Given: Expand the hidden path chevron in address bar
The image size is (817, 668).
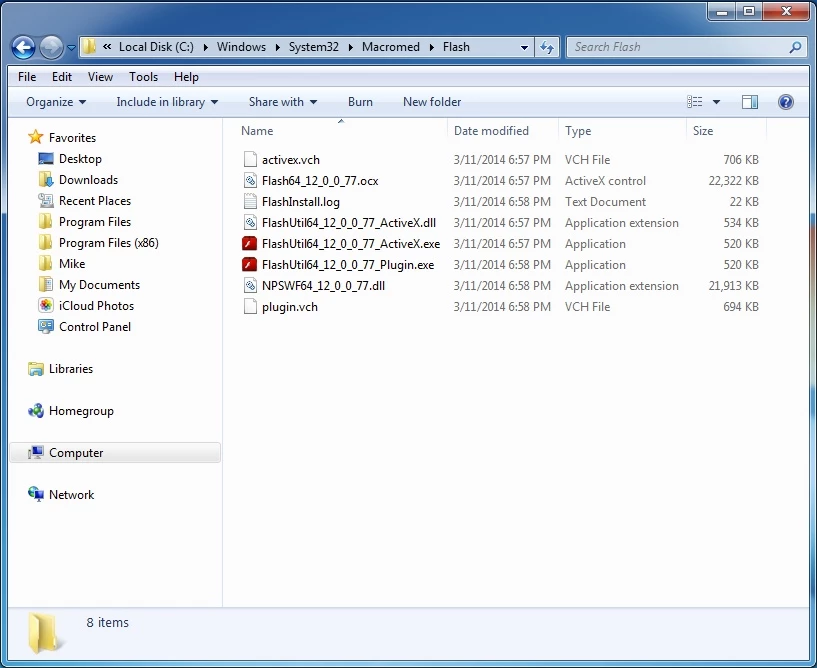Looking at the screenshot, I should tap(107, 47).
